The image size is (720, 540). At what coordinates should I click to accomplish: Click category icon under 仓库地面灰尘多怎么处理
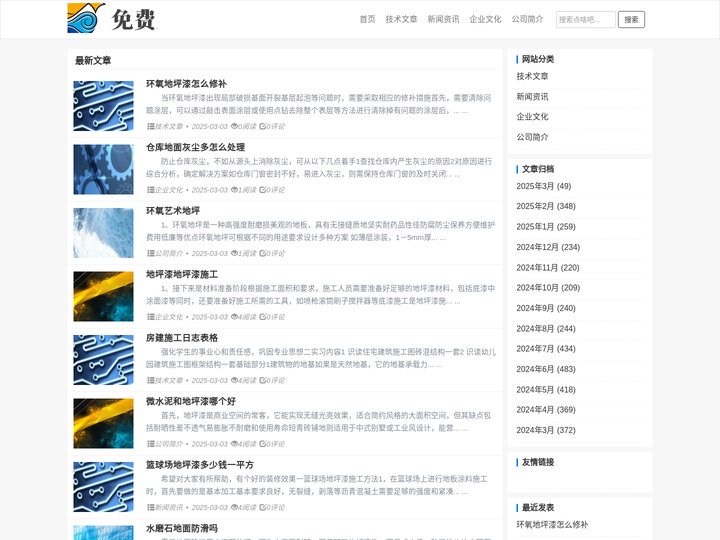(x=151, y=190)
